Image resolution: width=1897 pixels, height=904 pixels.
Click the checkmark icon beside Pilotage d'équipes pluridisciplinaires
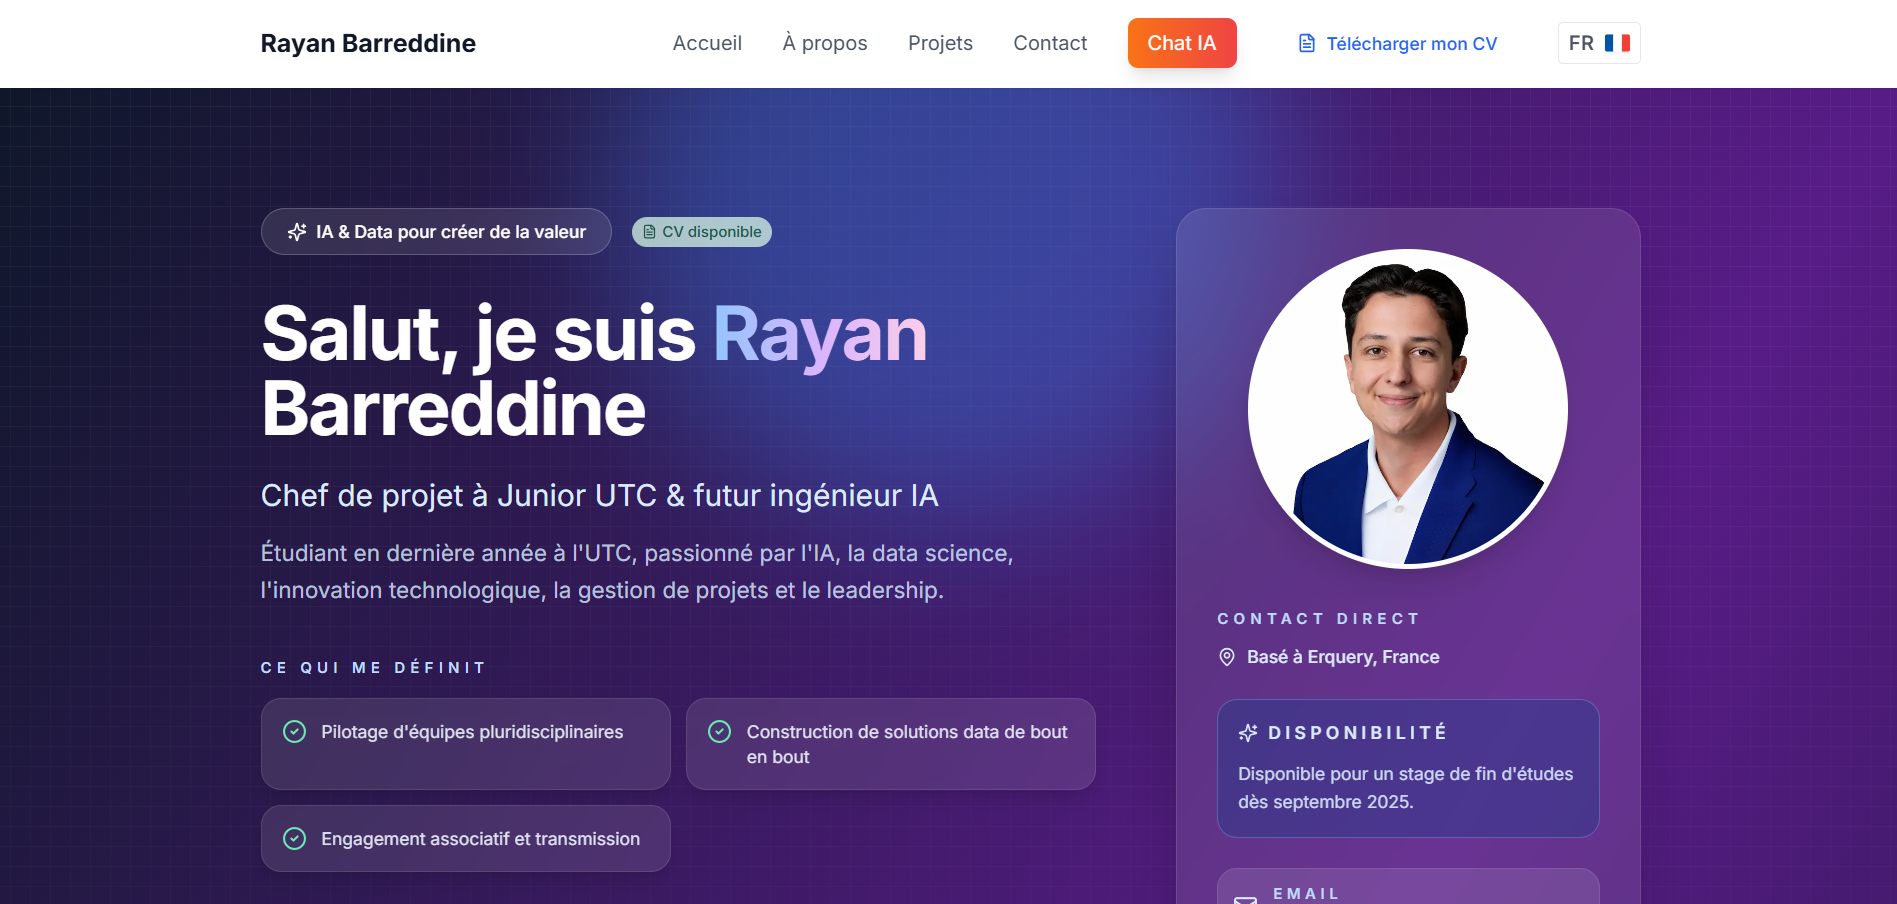pos(293,731)
